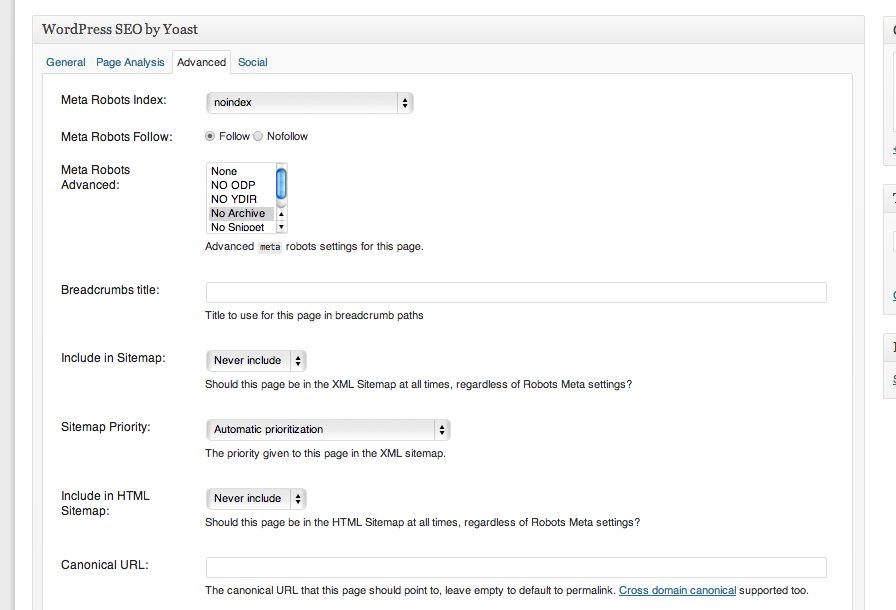
Task: Switch to the General tab
Action: [66, 62]
